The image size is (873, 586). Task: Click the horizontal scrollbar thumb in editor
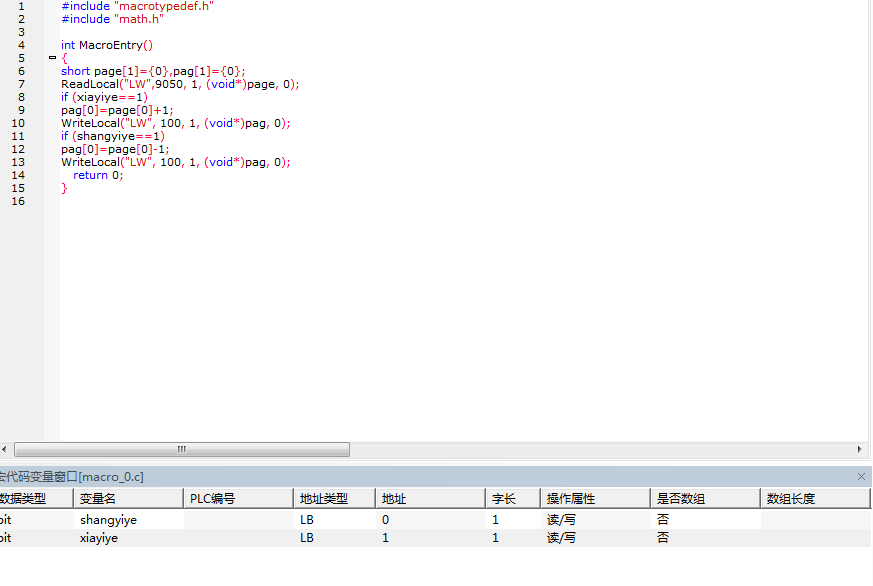pyautogui.click(x=182, y=450)
